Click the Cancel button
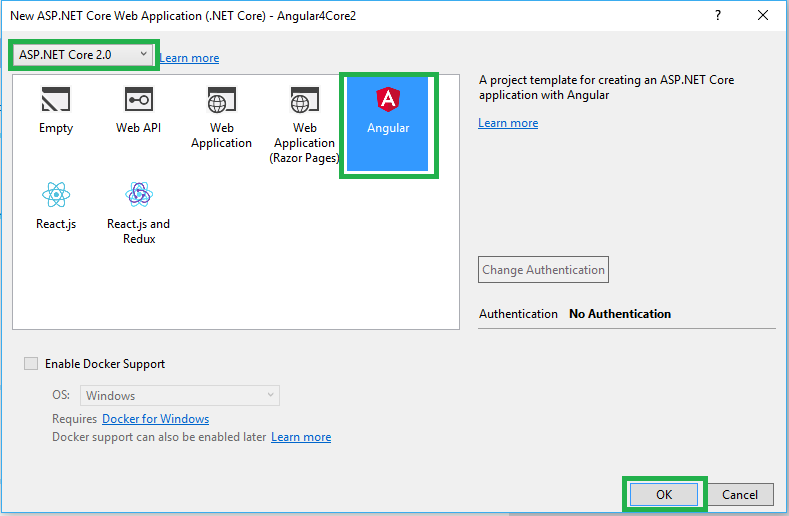789x516 pixels. [x=740, y=495]
